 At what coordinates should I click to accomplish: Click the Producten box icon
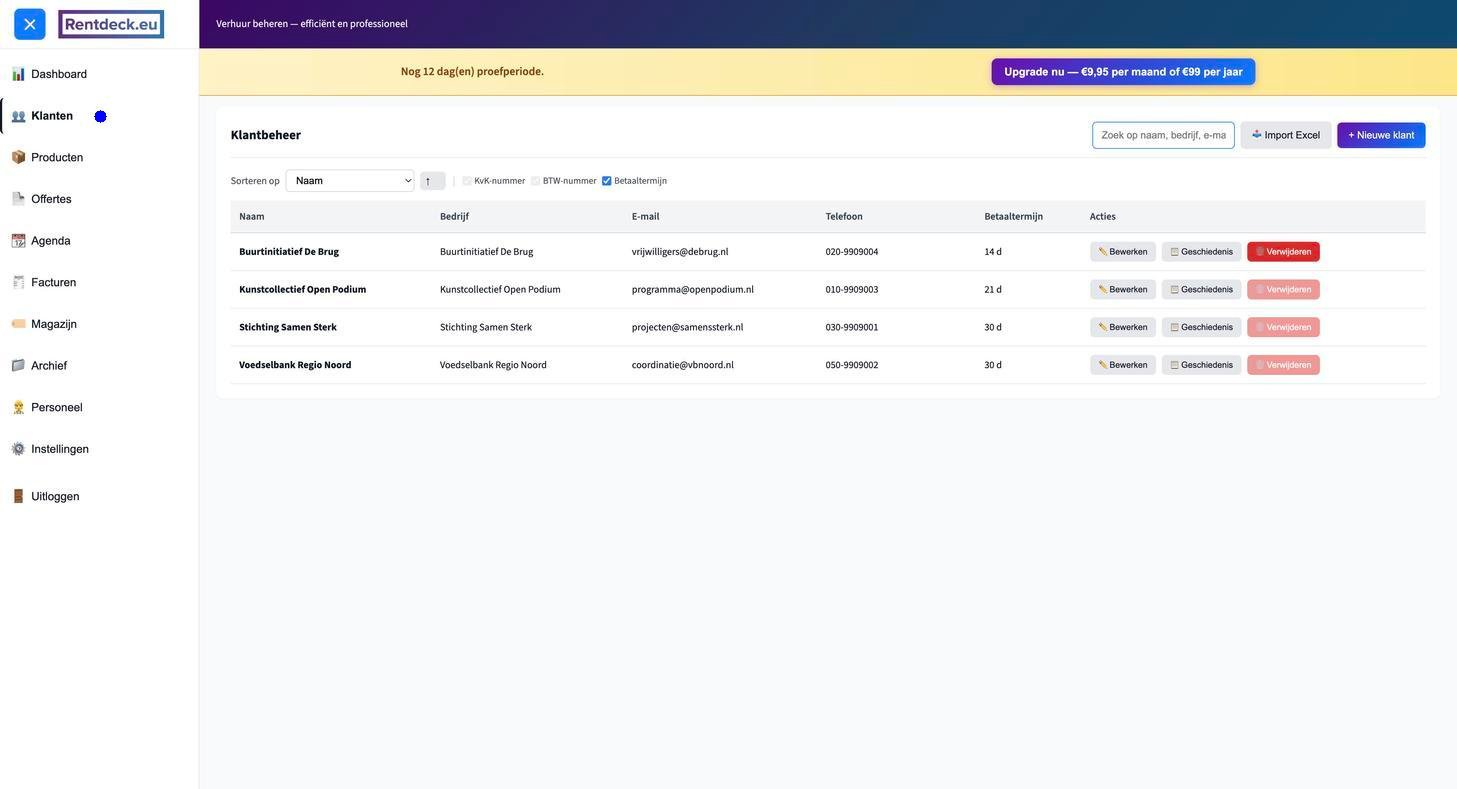[18, 157]
